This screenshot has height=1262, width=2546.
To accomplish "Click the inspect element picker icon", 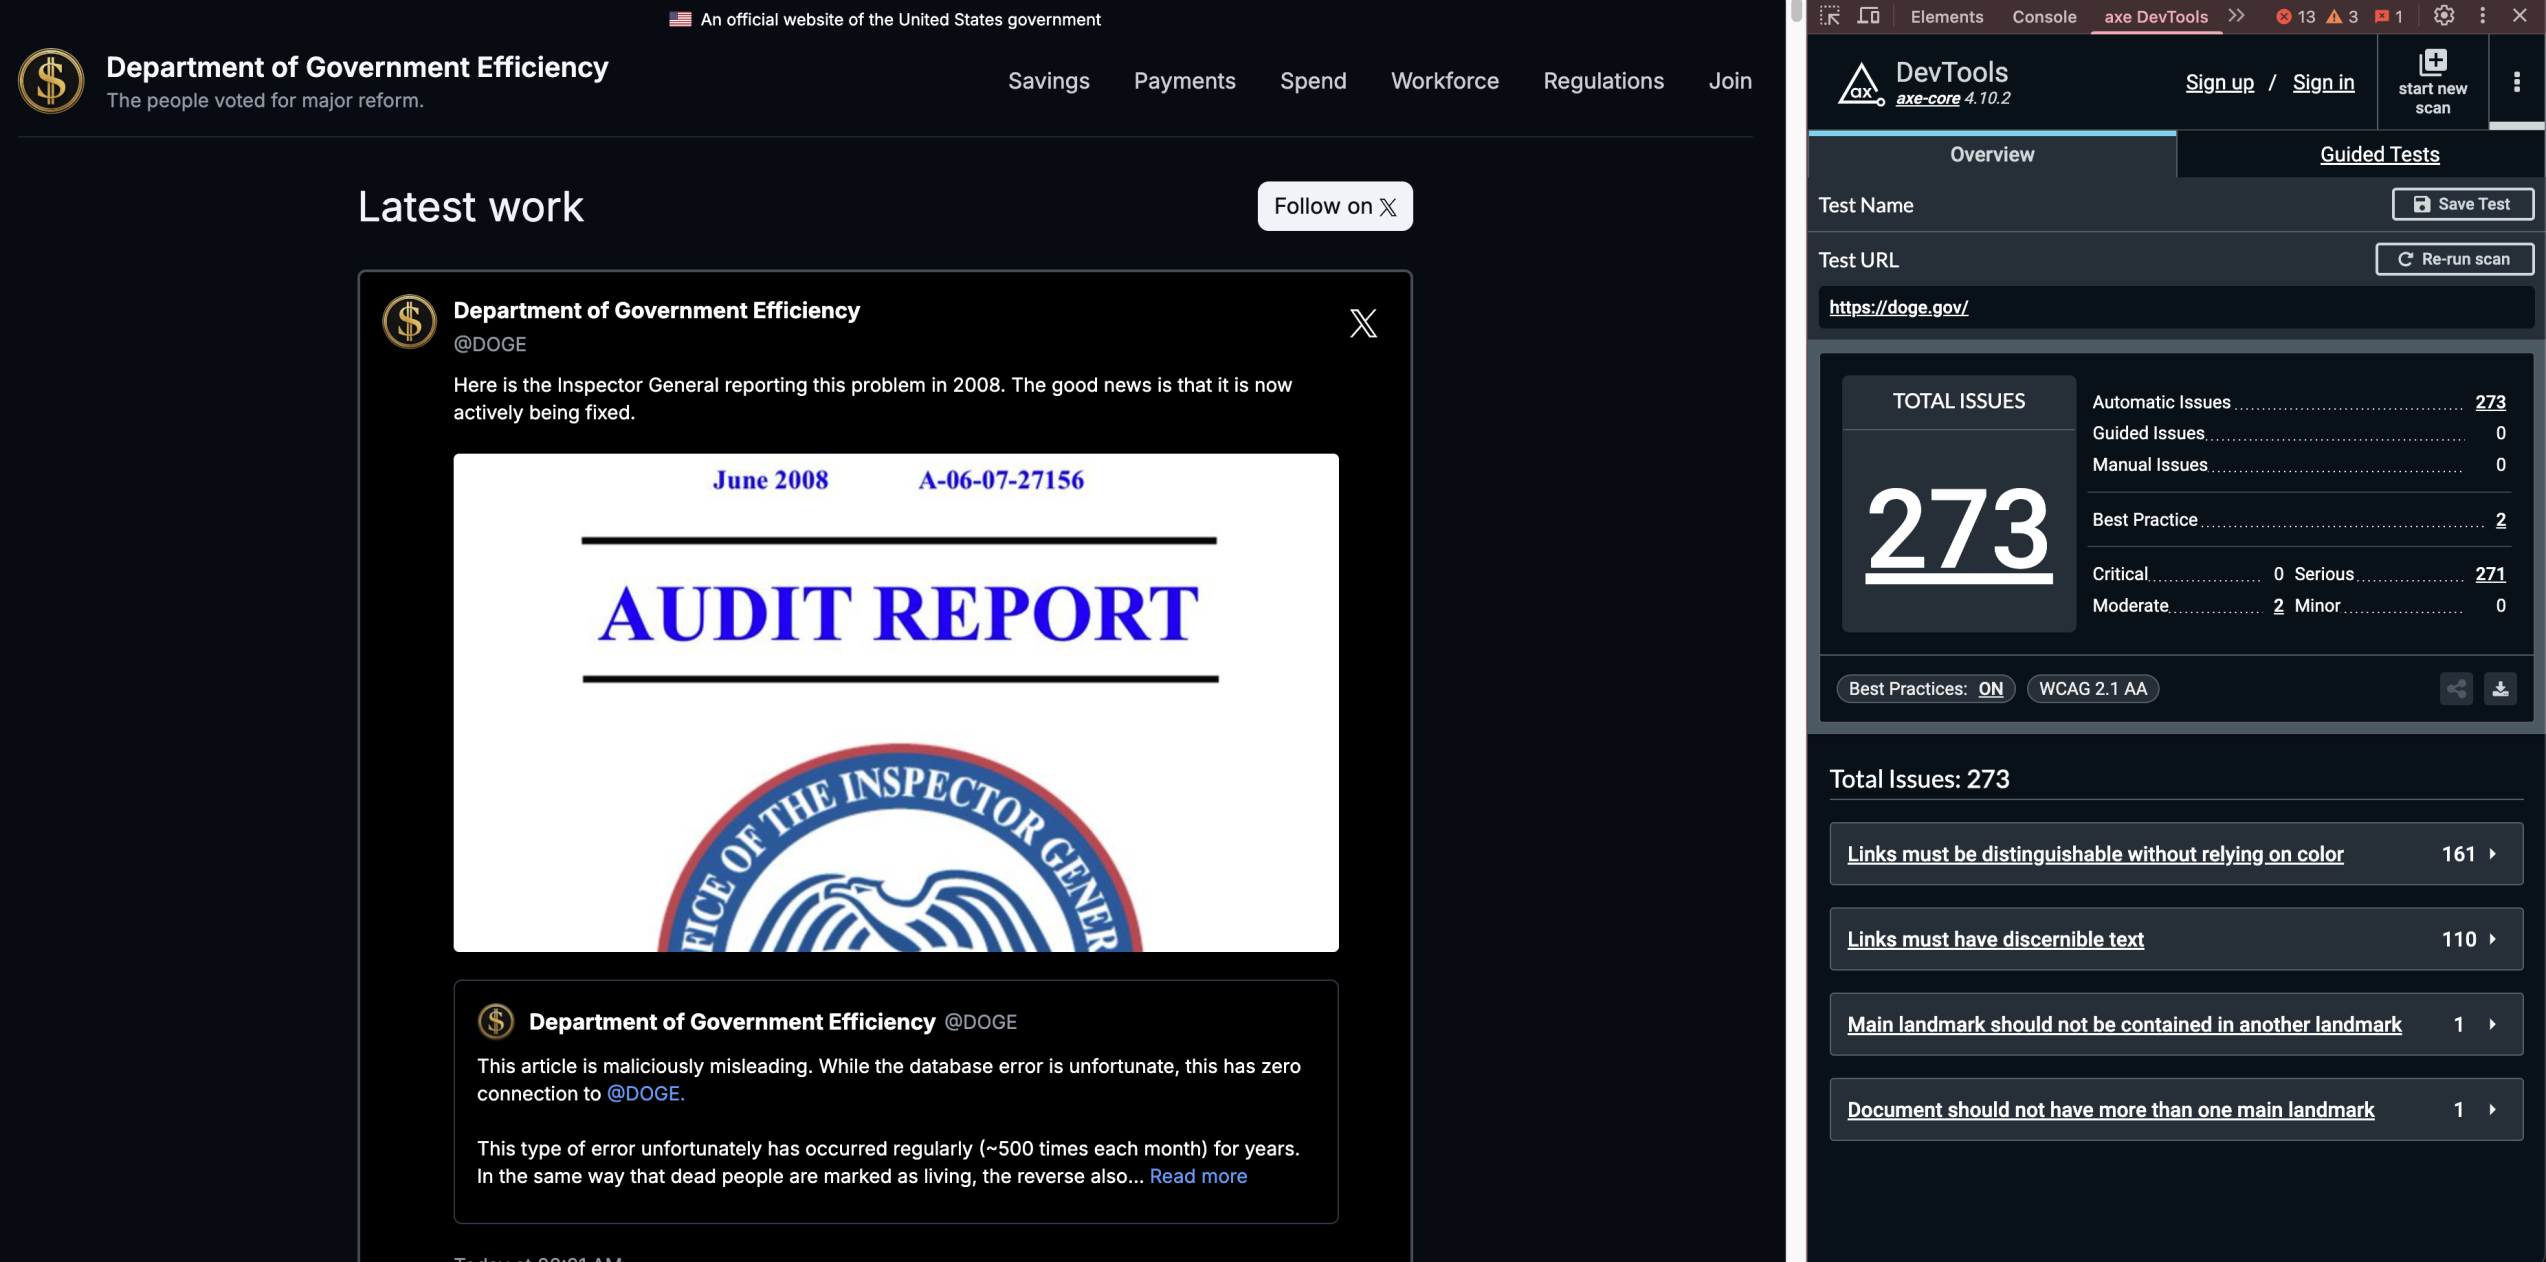I will [x=1829, y=16].
